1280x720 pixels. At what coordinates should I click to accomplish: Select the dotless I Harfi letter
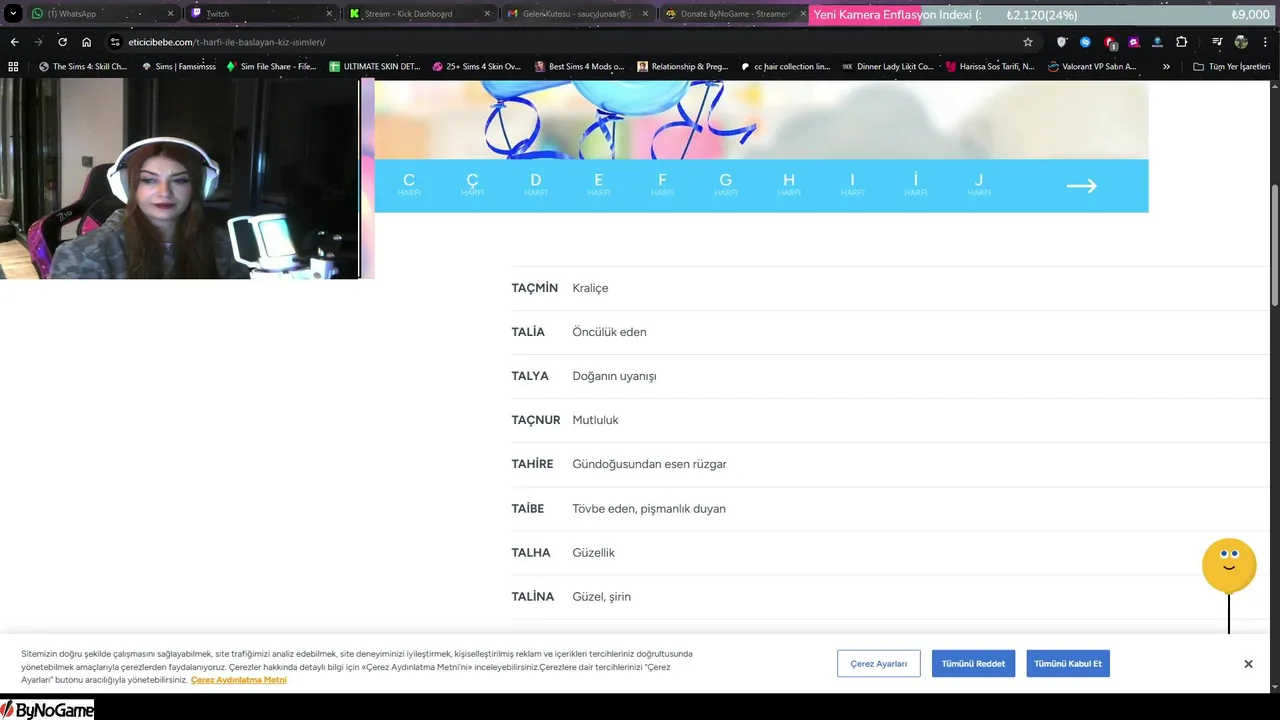tap(852, 185)
